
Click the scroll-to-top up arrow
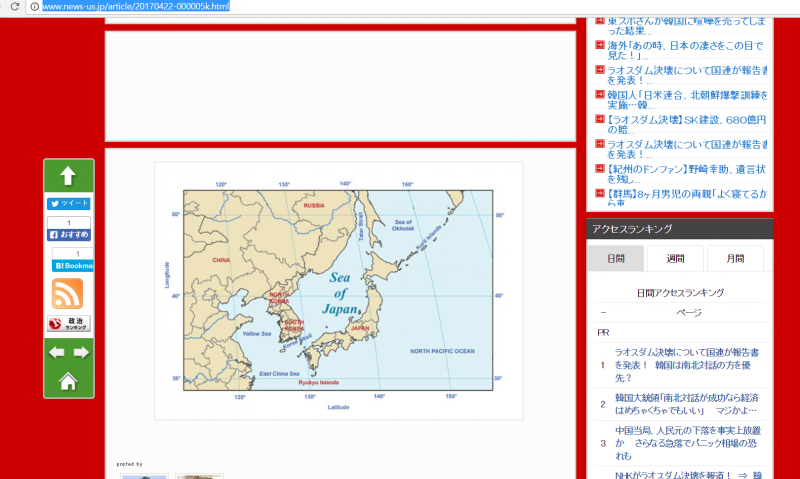(68, 176)
